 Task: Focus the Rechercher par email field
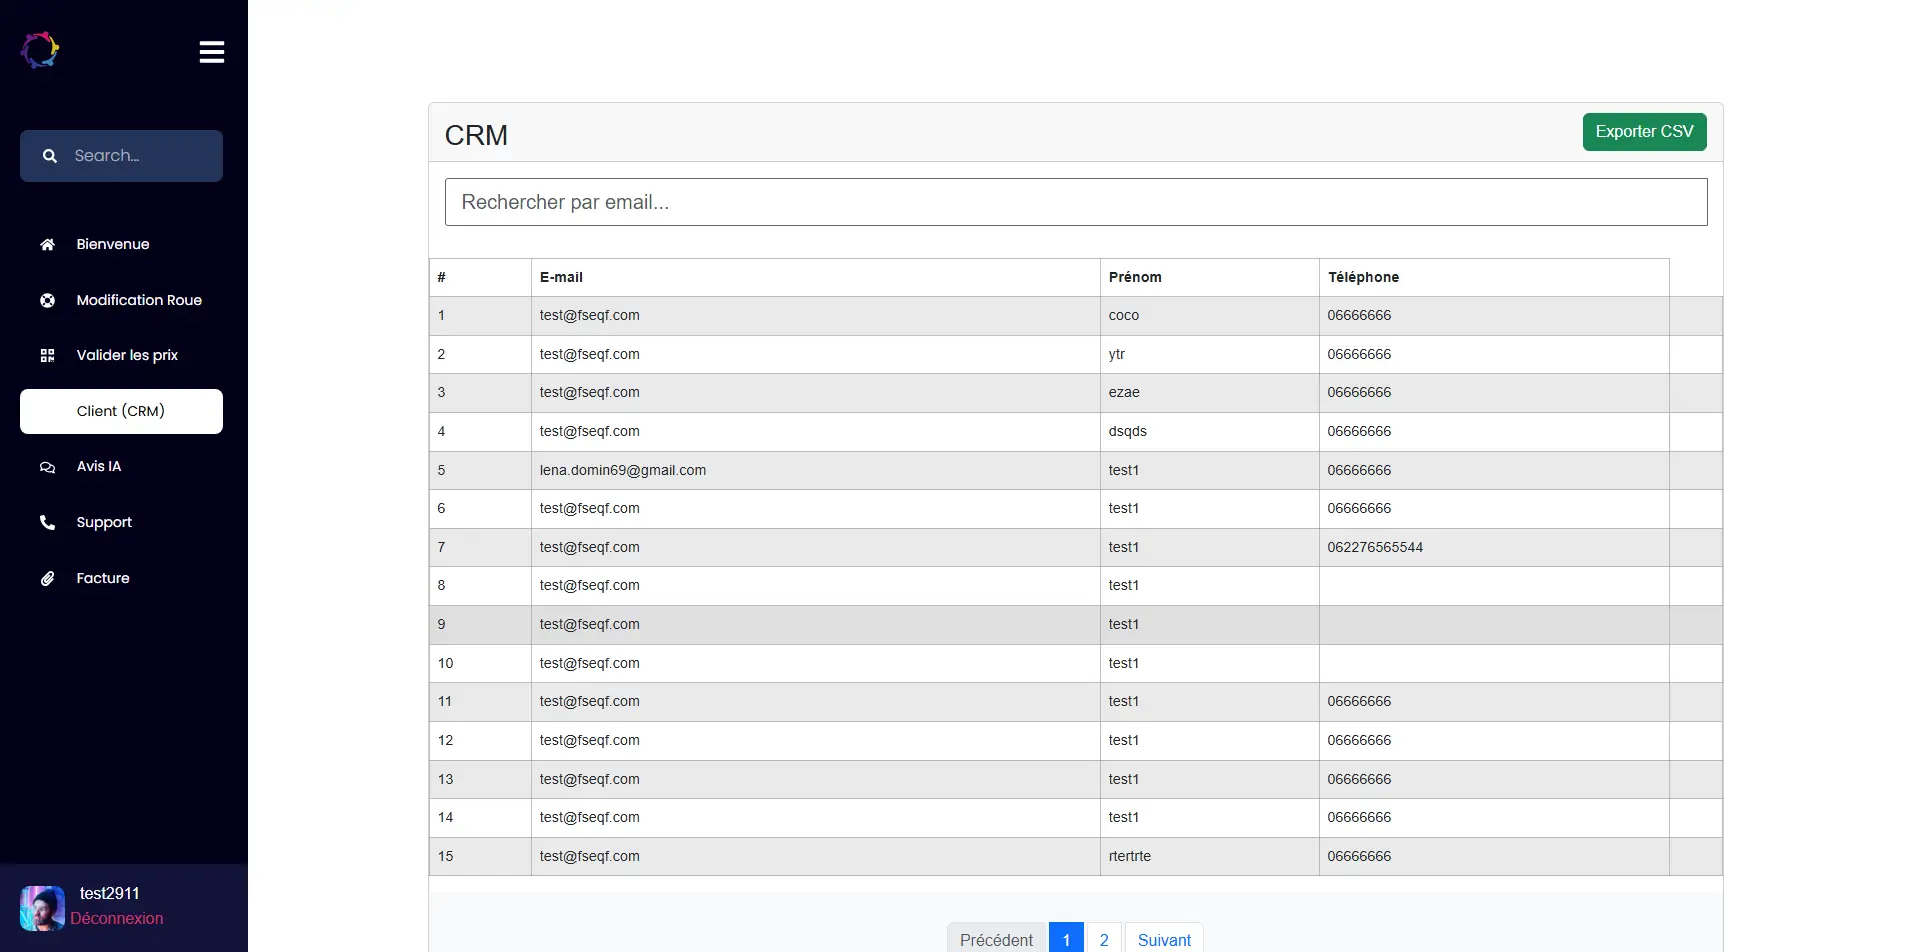tap(1075, 202)
